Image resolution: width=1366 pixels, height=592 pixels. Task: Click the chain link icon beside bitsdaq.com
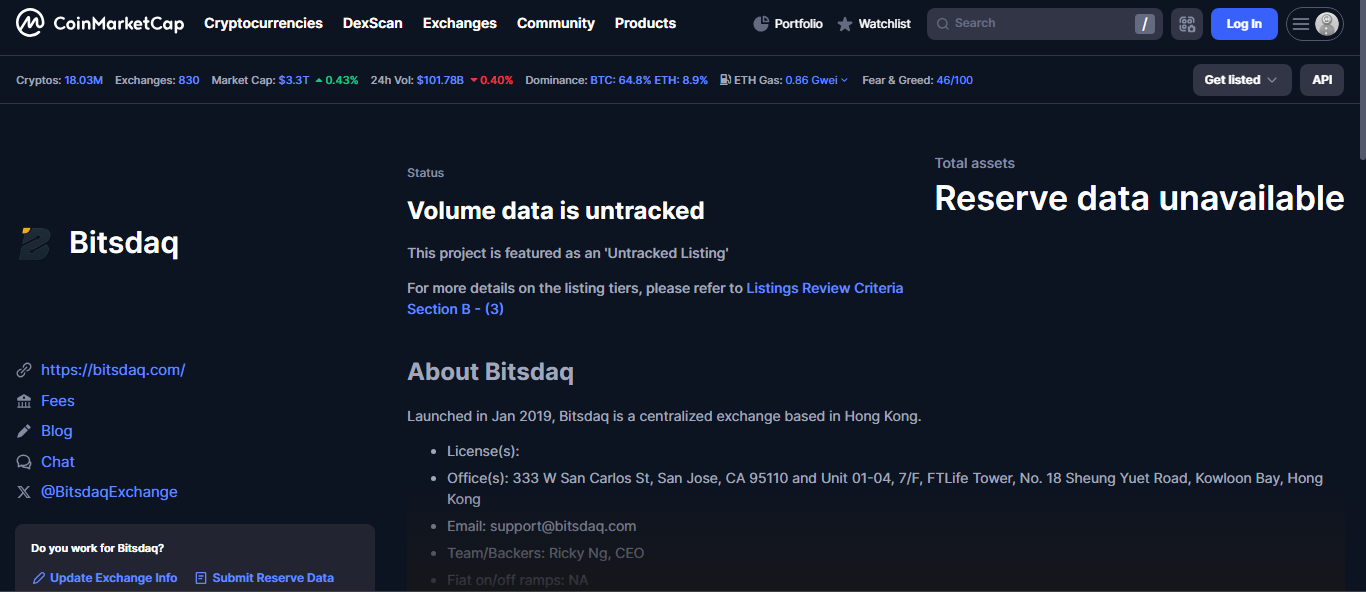click(24, 370)
